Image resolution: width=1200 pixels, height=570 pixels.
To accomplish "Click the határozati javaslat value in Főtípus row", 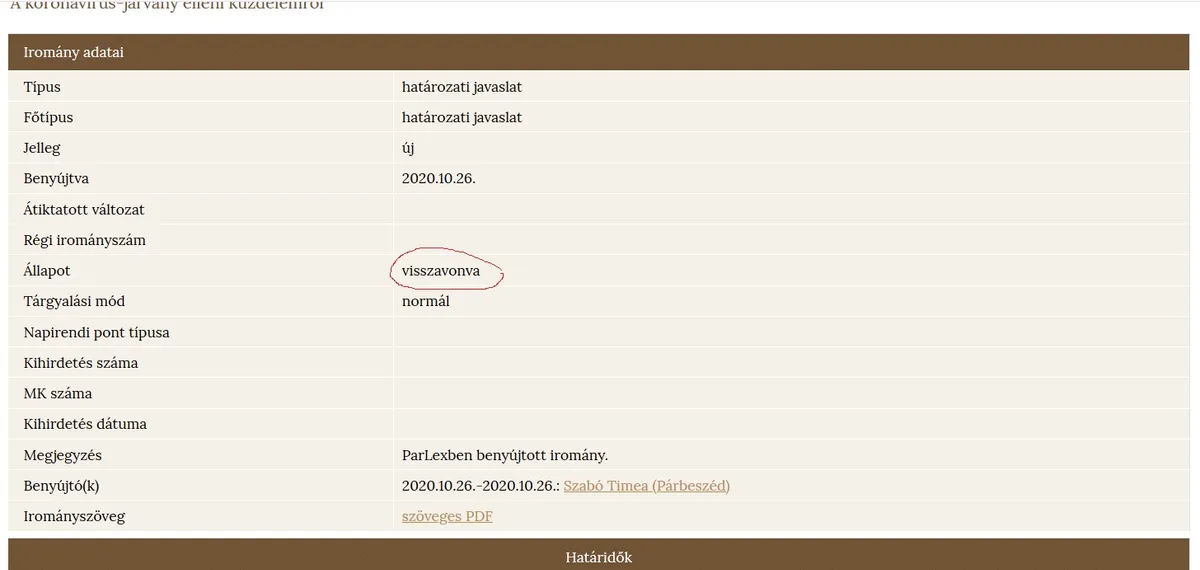I will 461,118.
